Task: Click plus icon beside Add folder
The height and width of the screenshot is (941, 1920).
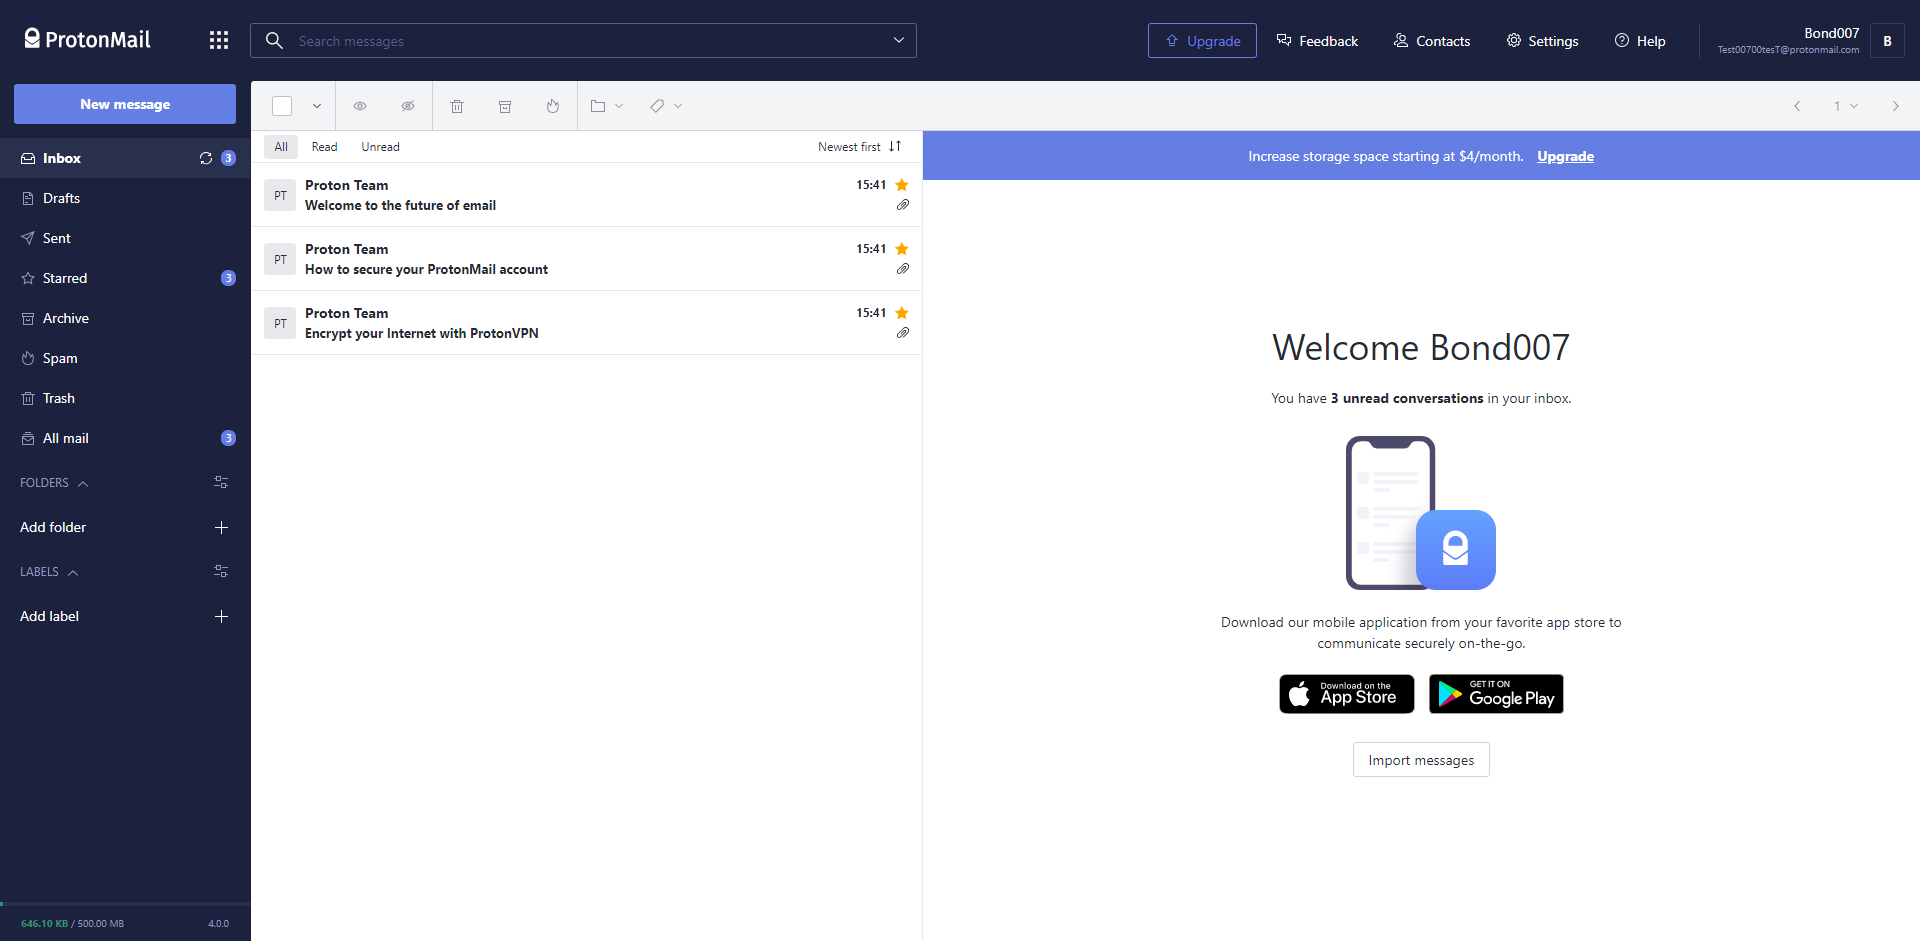Action: point(222,527)
